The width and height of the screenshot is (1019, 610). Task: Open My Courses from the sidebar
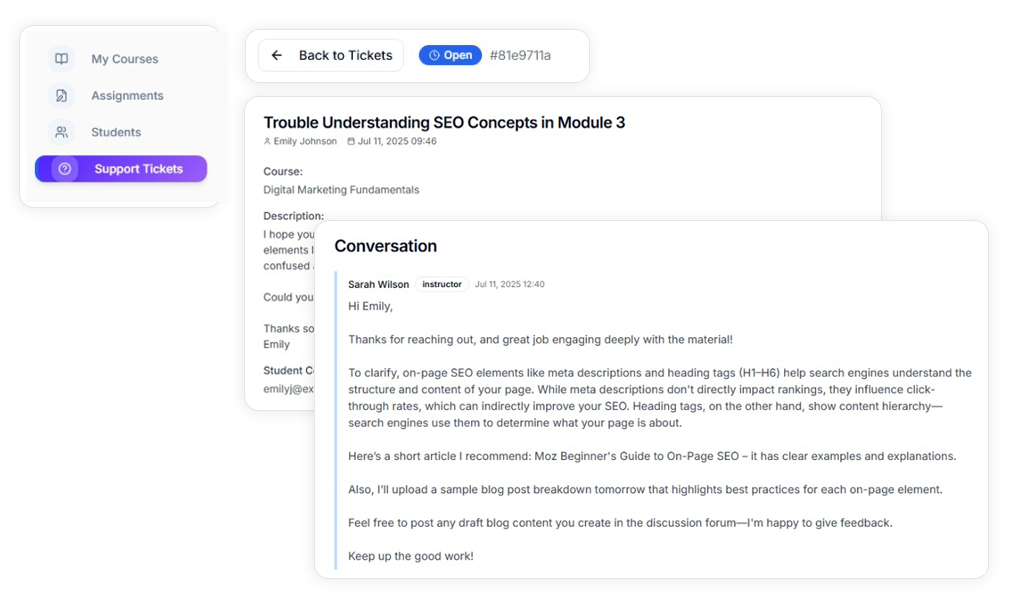(124, 59)
